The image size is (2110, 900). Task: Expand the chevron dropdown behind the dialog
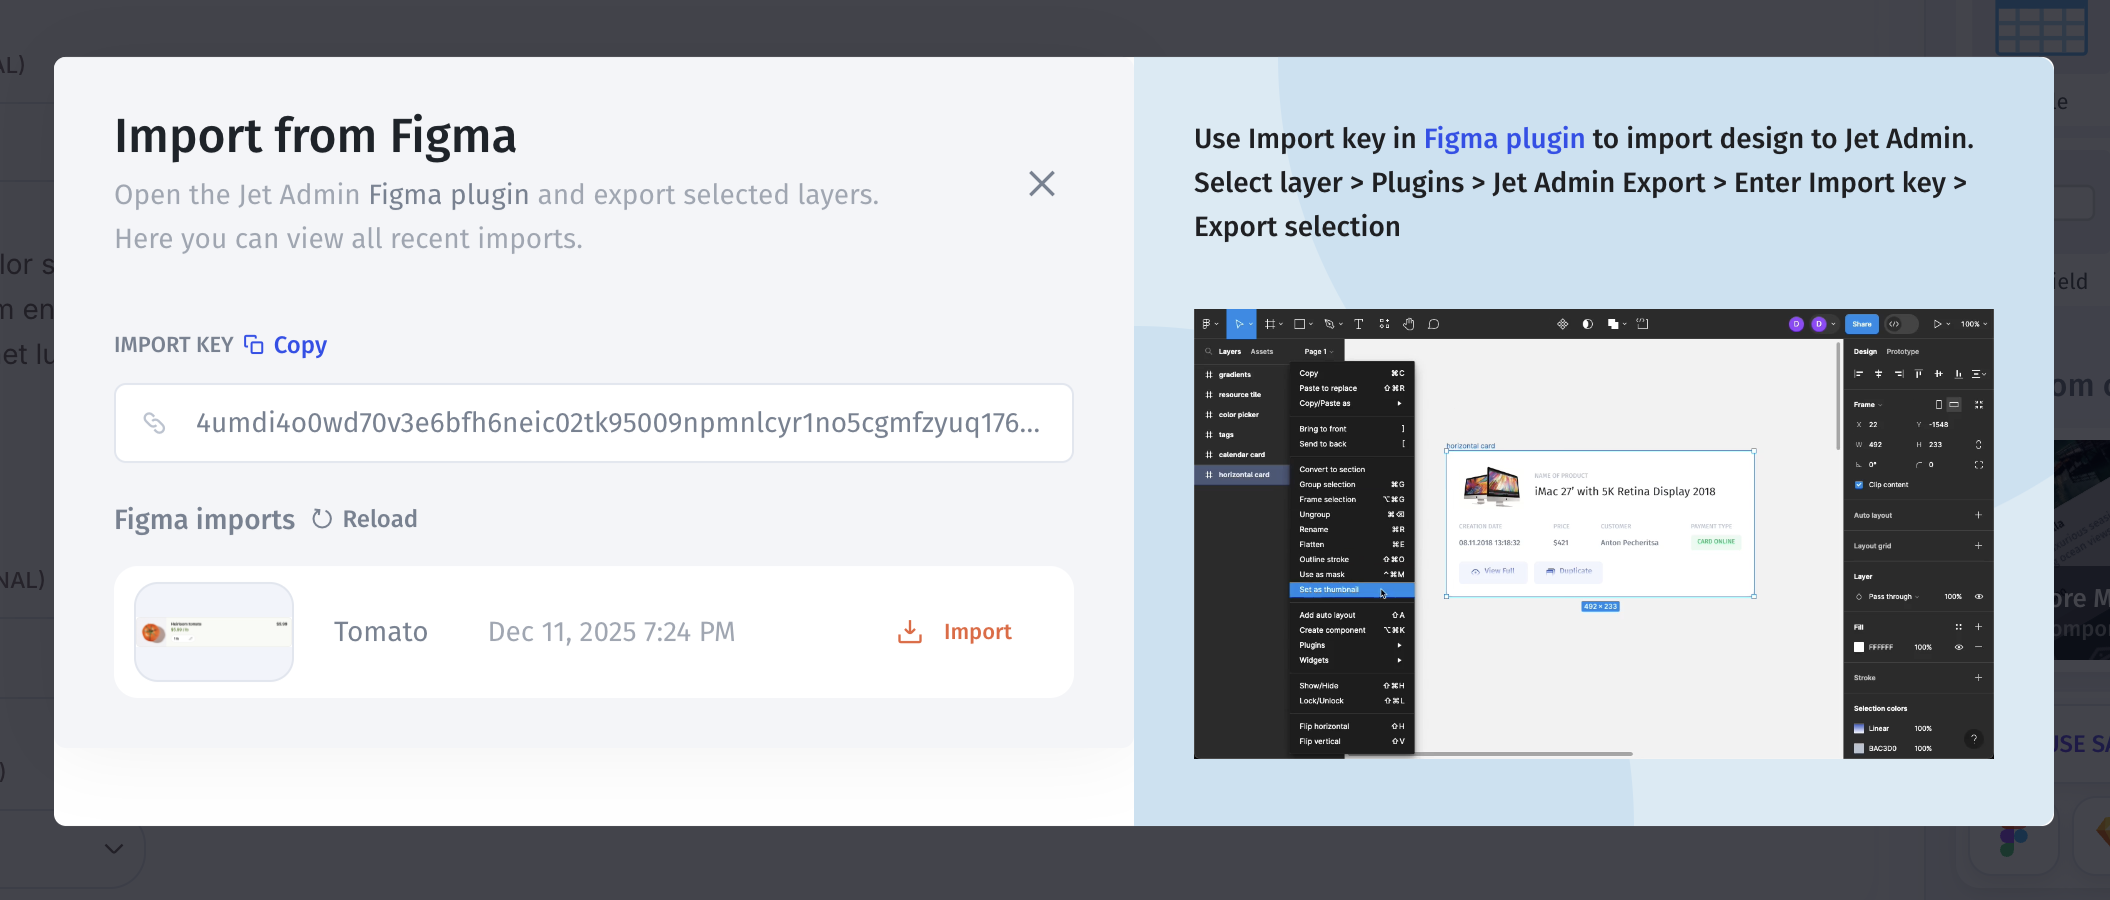[114, 849]
